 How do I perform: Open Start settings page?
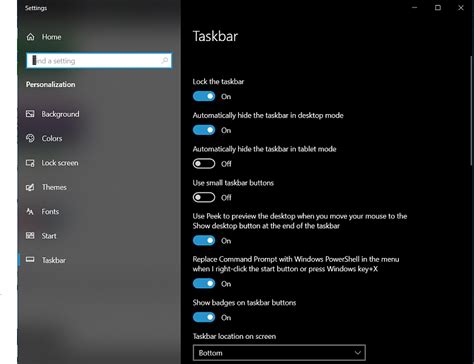coord(49,236)
